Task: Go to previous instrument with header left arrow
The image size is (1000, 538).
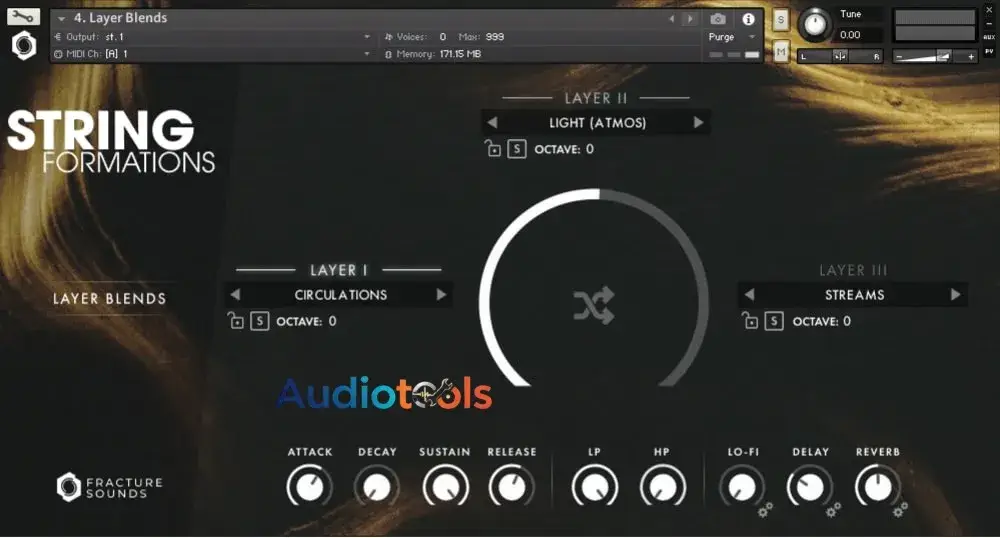Action: tap(672, 19)
